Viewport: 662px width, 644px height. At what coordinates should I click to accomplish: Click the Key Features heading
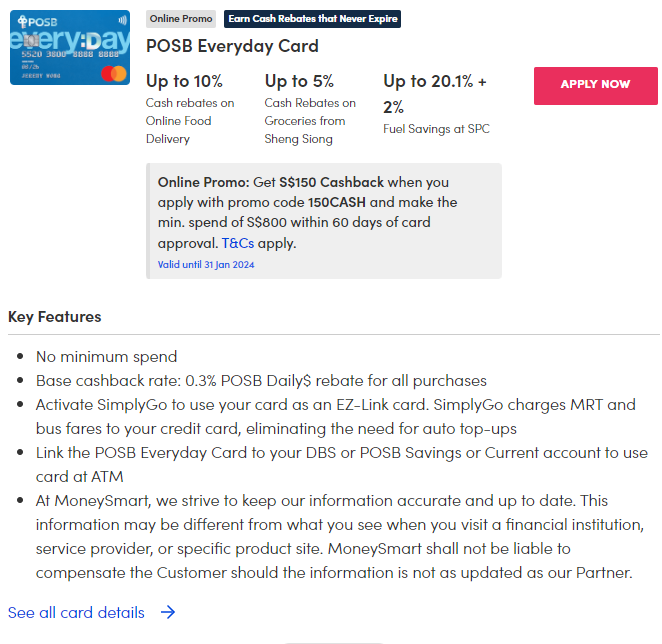[x=55, y=317]
